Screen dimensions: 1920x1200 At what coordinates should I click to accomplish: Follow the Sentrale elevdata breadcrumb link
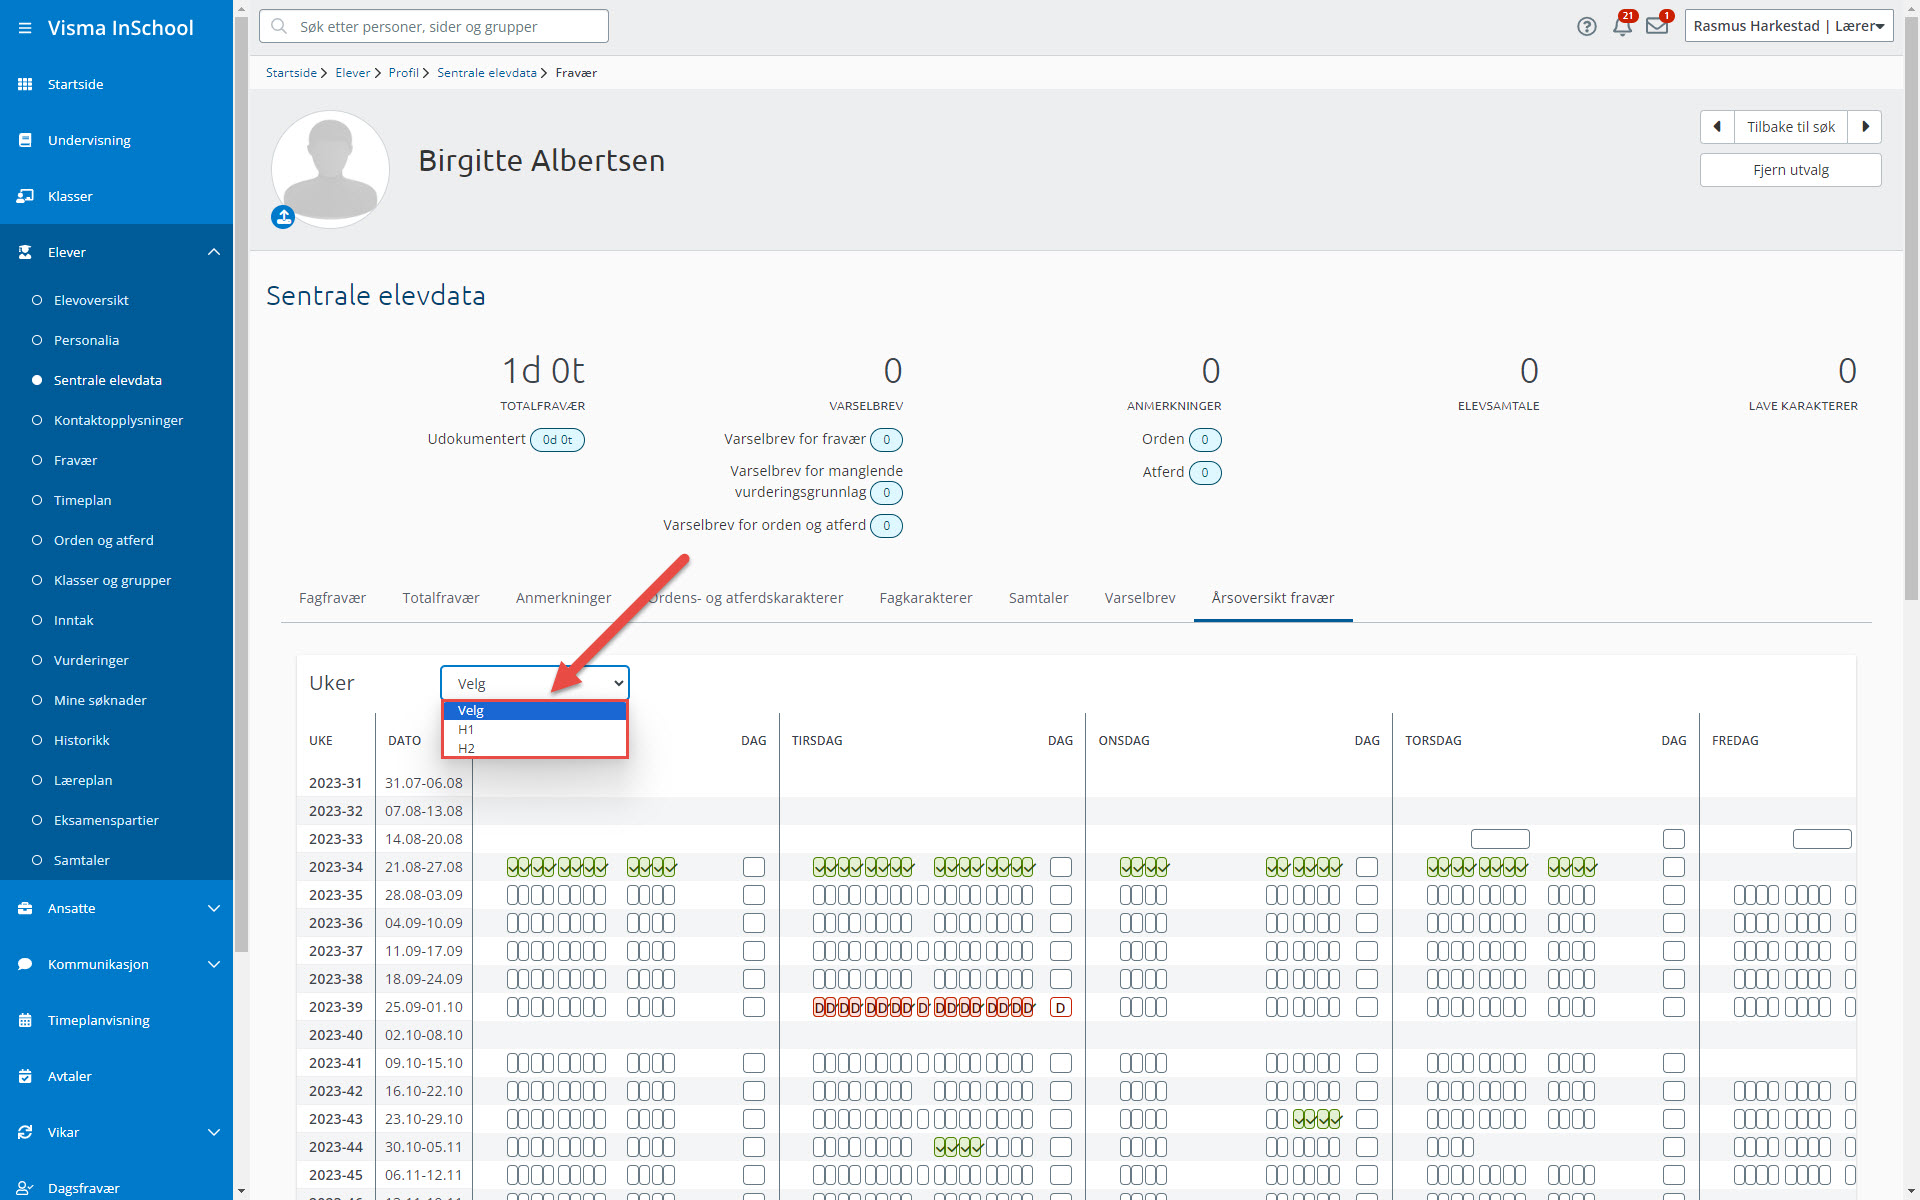point(487,73)
